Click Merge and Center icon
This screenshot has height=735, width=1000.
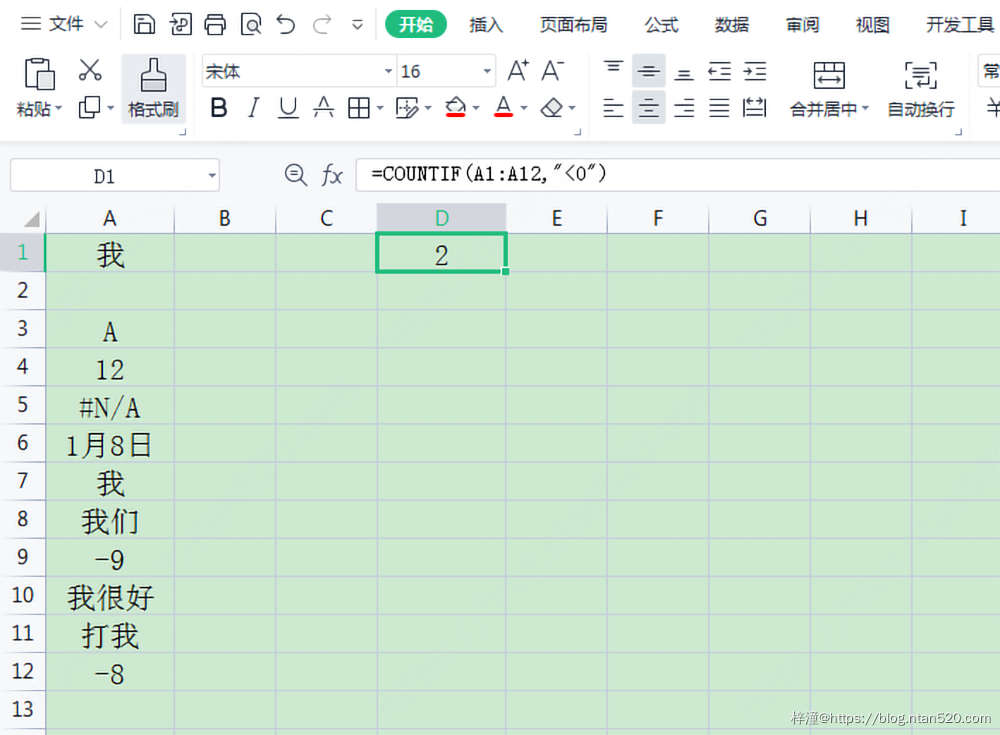coord(829,75)
